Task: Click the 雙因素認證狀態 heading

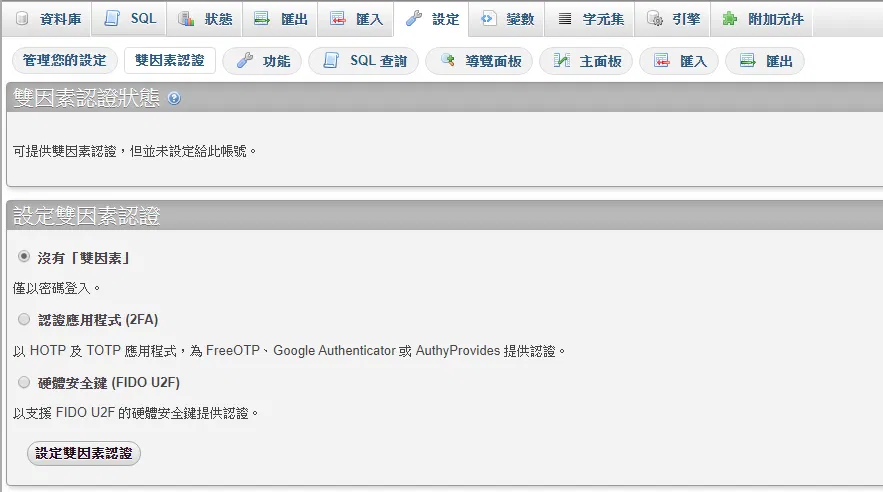Action: [87, 98]
